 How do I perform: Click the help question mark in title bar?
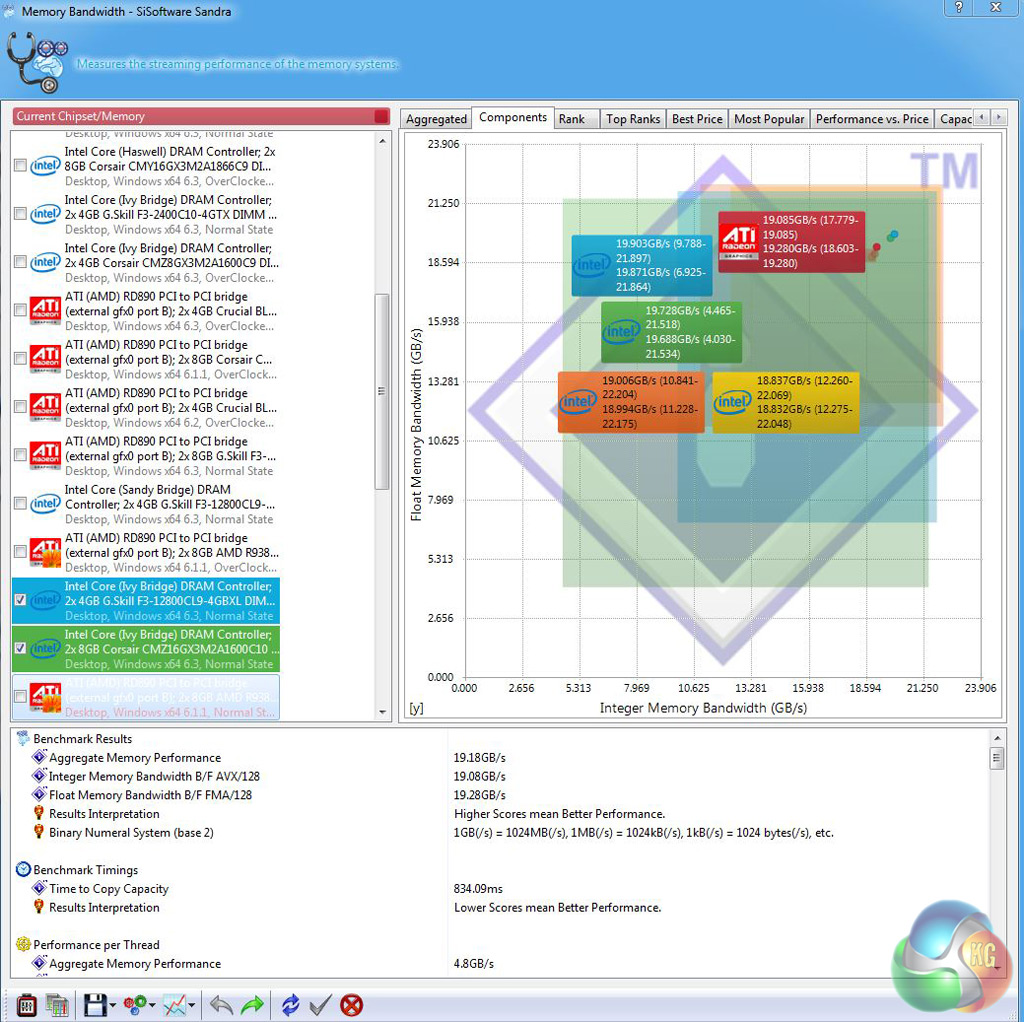click(x=959, y=7)
